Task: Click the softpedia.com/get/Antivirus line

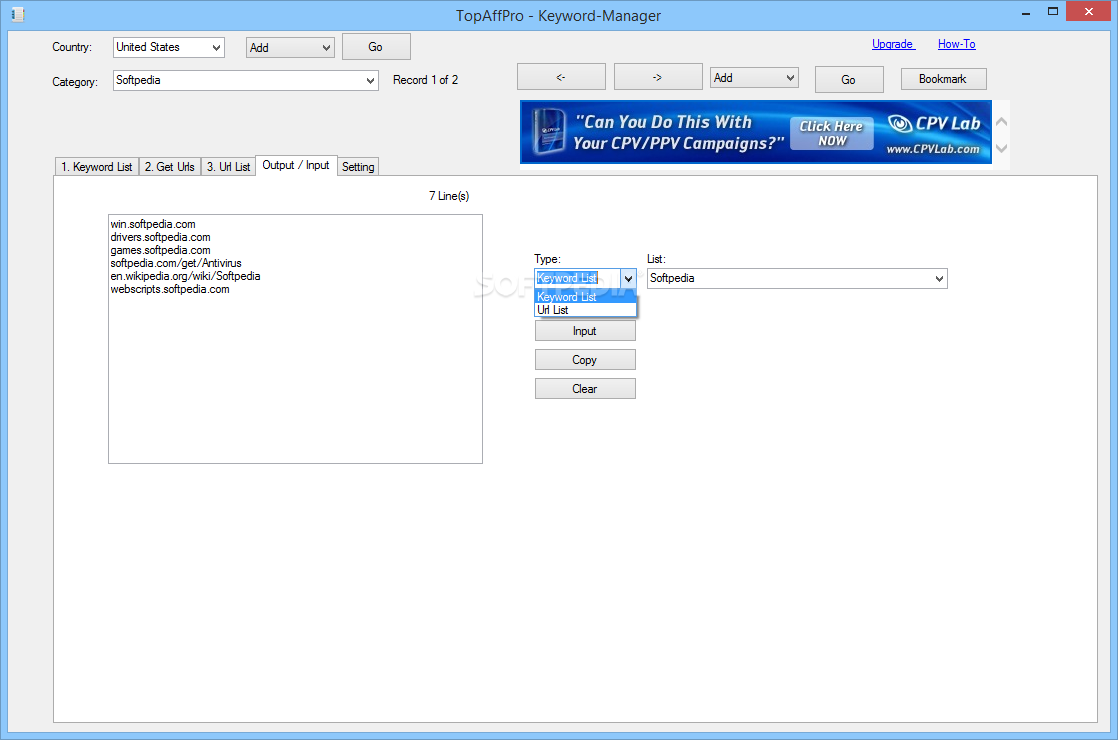Action: [176, 263]
